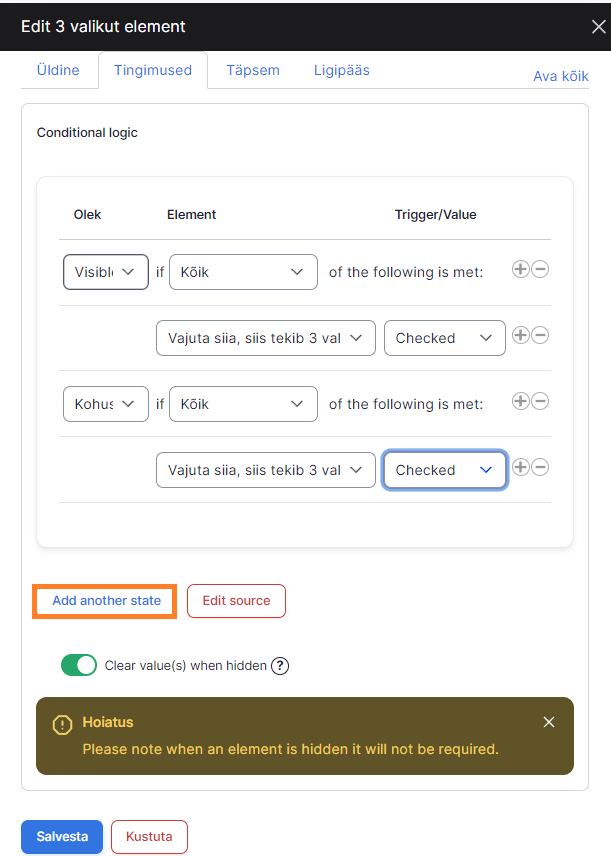Remove the Visible state row with minus icon
This screenshot has width=611, height=856.
click(x=540, y=269)
